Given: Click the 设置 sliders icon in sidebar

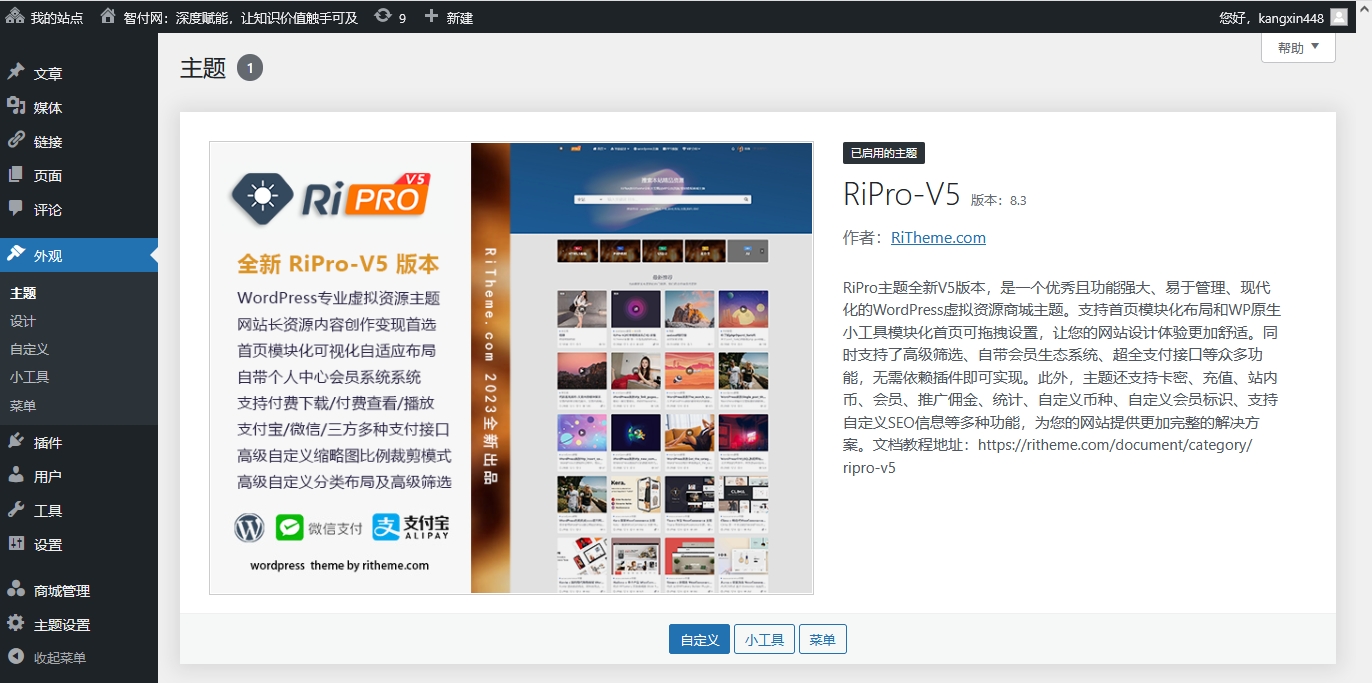Looking at the screenshot, I should coord(16,543).
